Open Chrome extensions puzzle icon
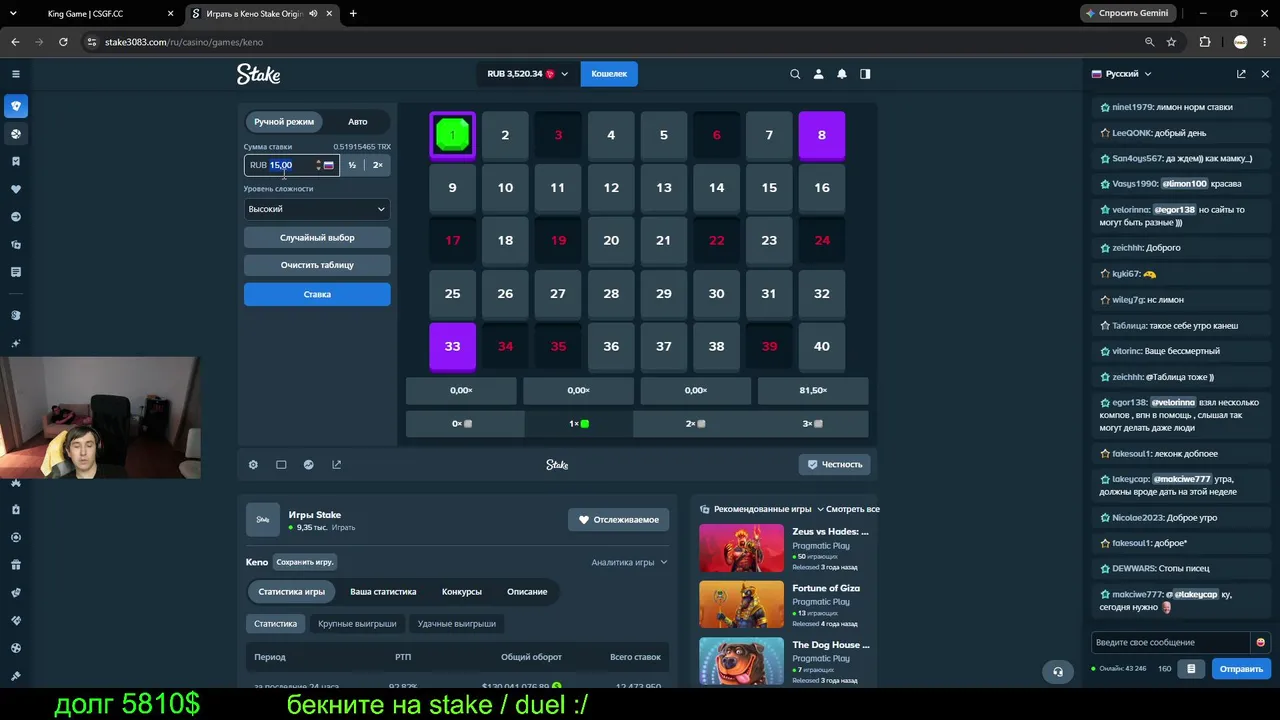The height and width of the screenshot is (720, 1280). (x=1205, y=42)
